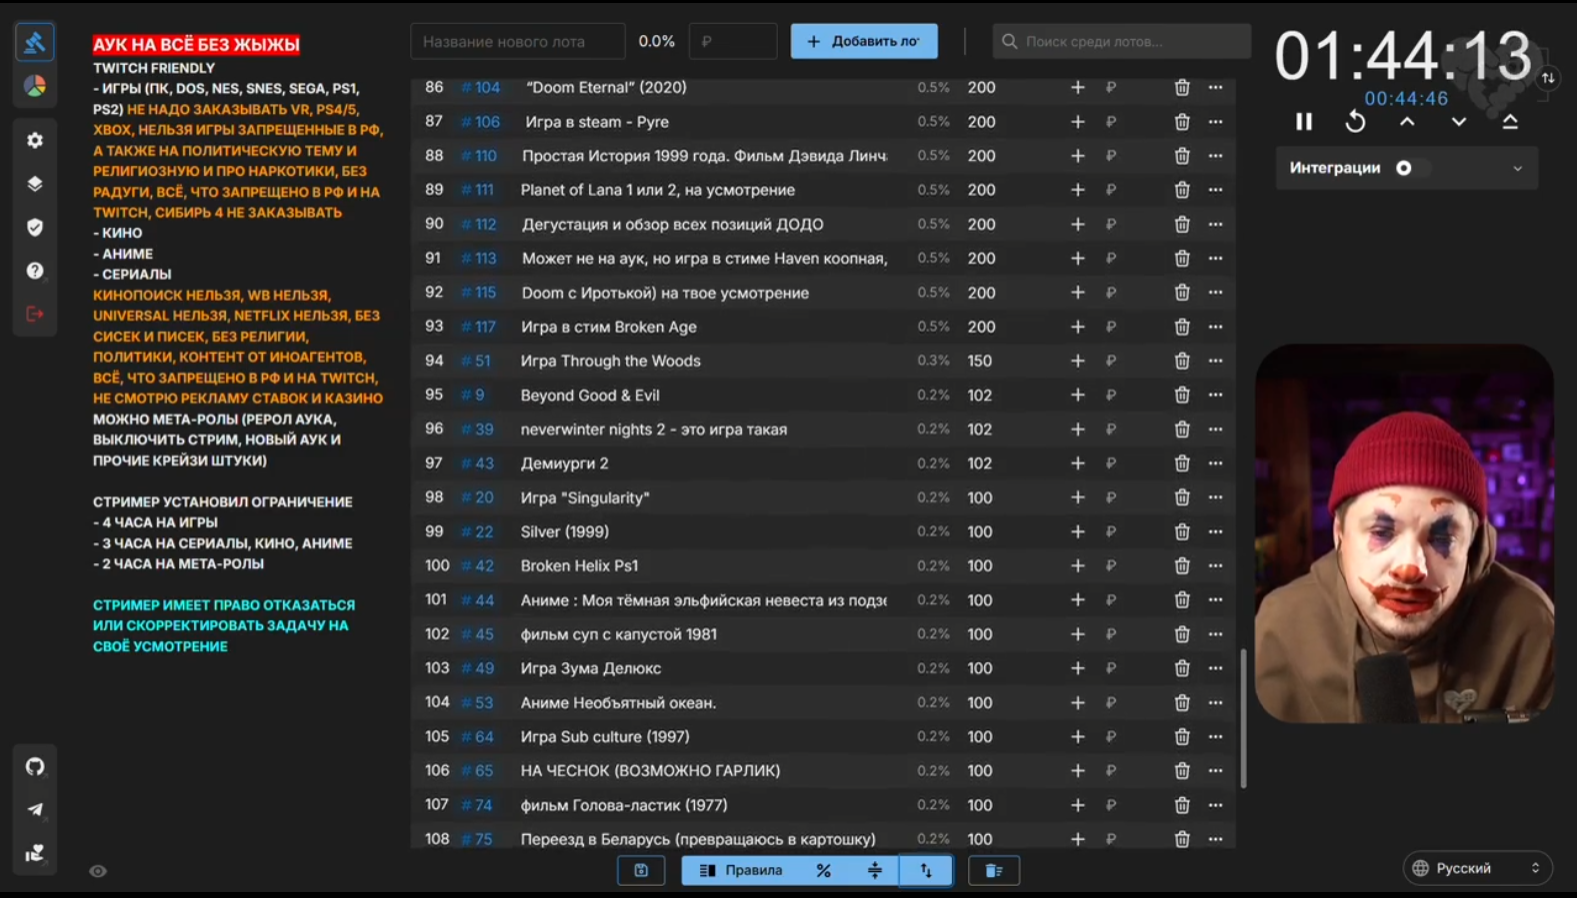Toggle the Интеграции switch

coord(1412,168)
